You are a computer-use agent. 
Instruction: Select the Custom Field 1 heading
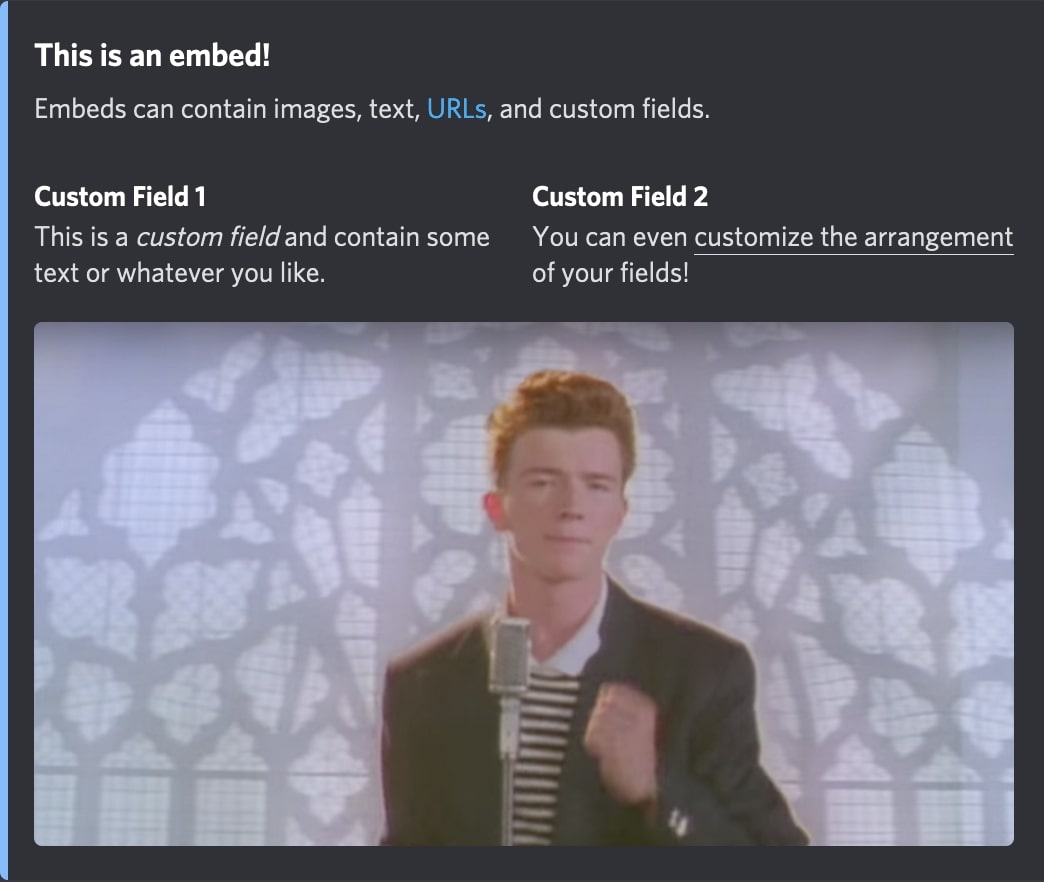[120, 197]
